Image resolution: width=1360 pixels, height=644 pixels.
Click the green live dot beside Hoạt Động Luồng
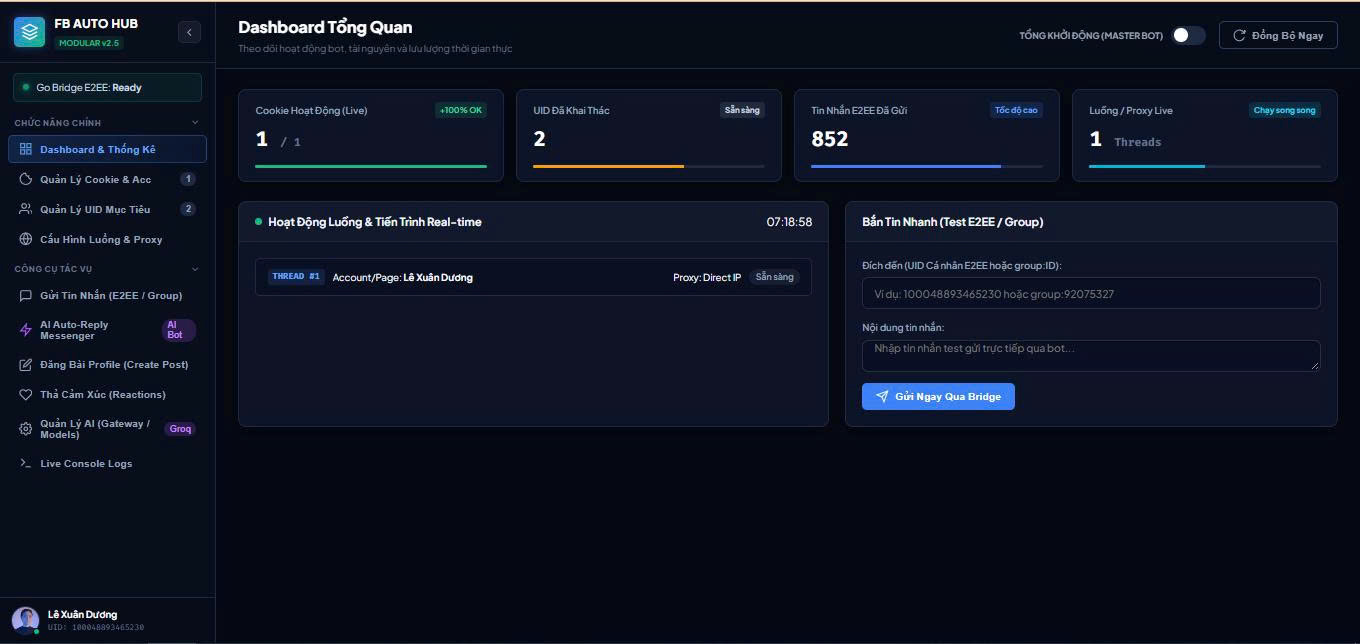(258, 222)
